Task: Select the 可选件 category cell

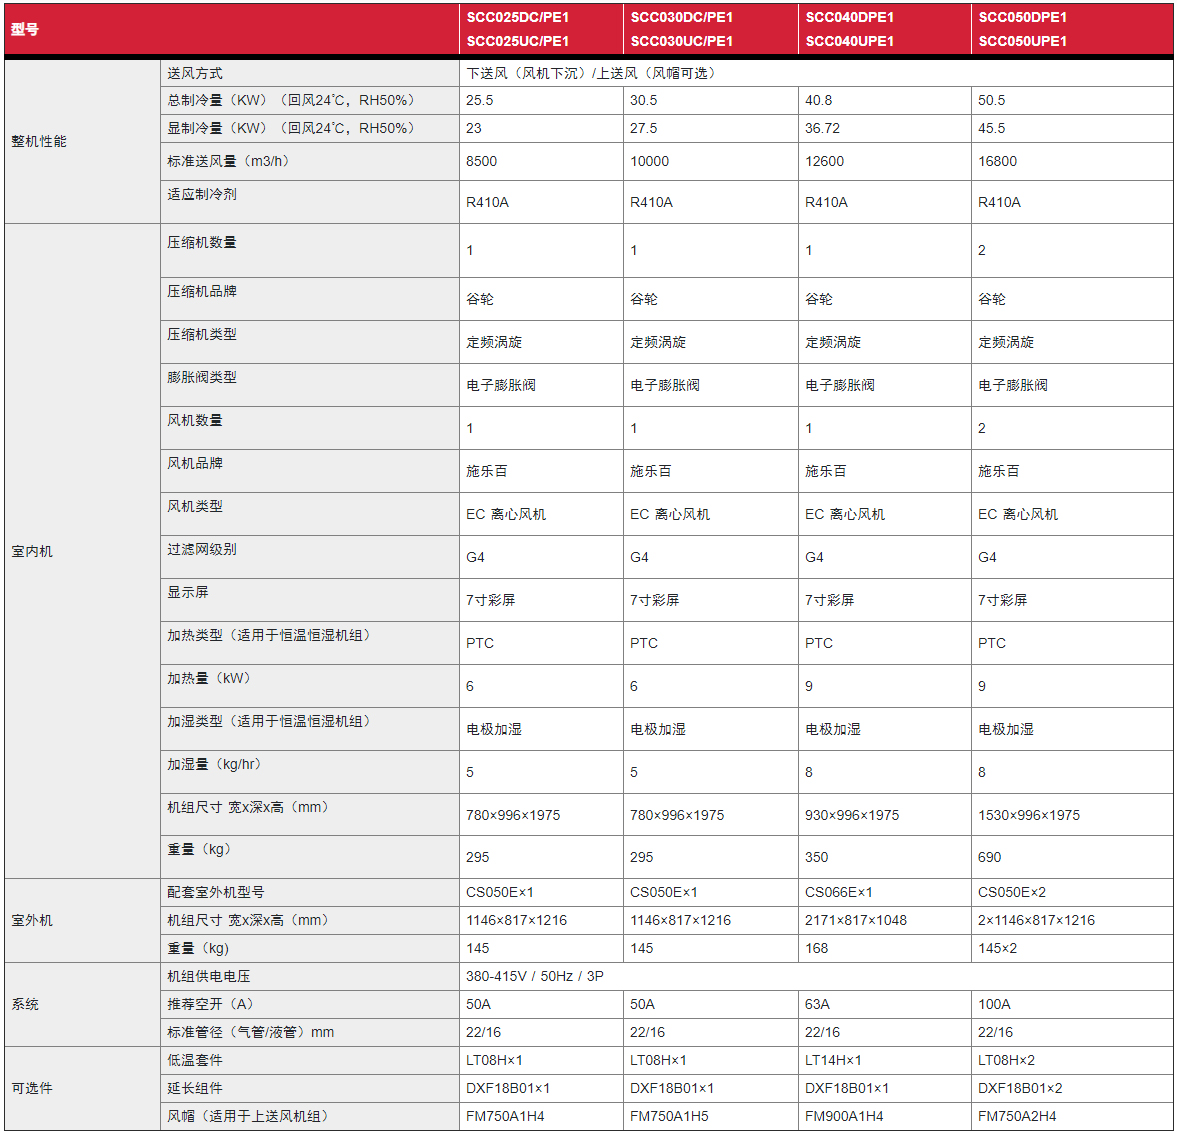Action: 32,1088
